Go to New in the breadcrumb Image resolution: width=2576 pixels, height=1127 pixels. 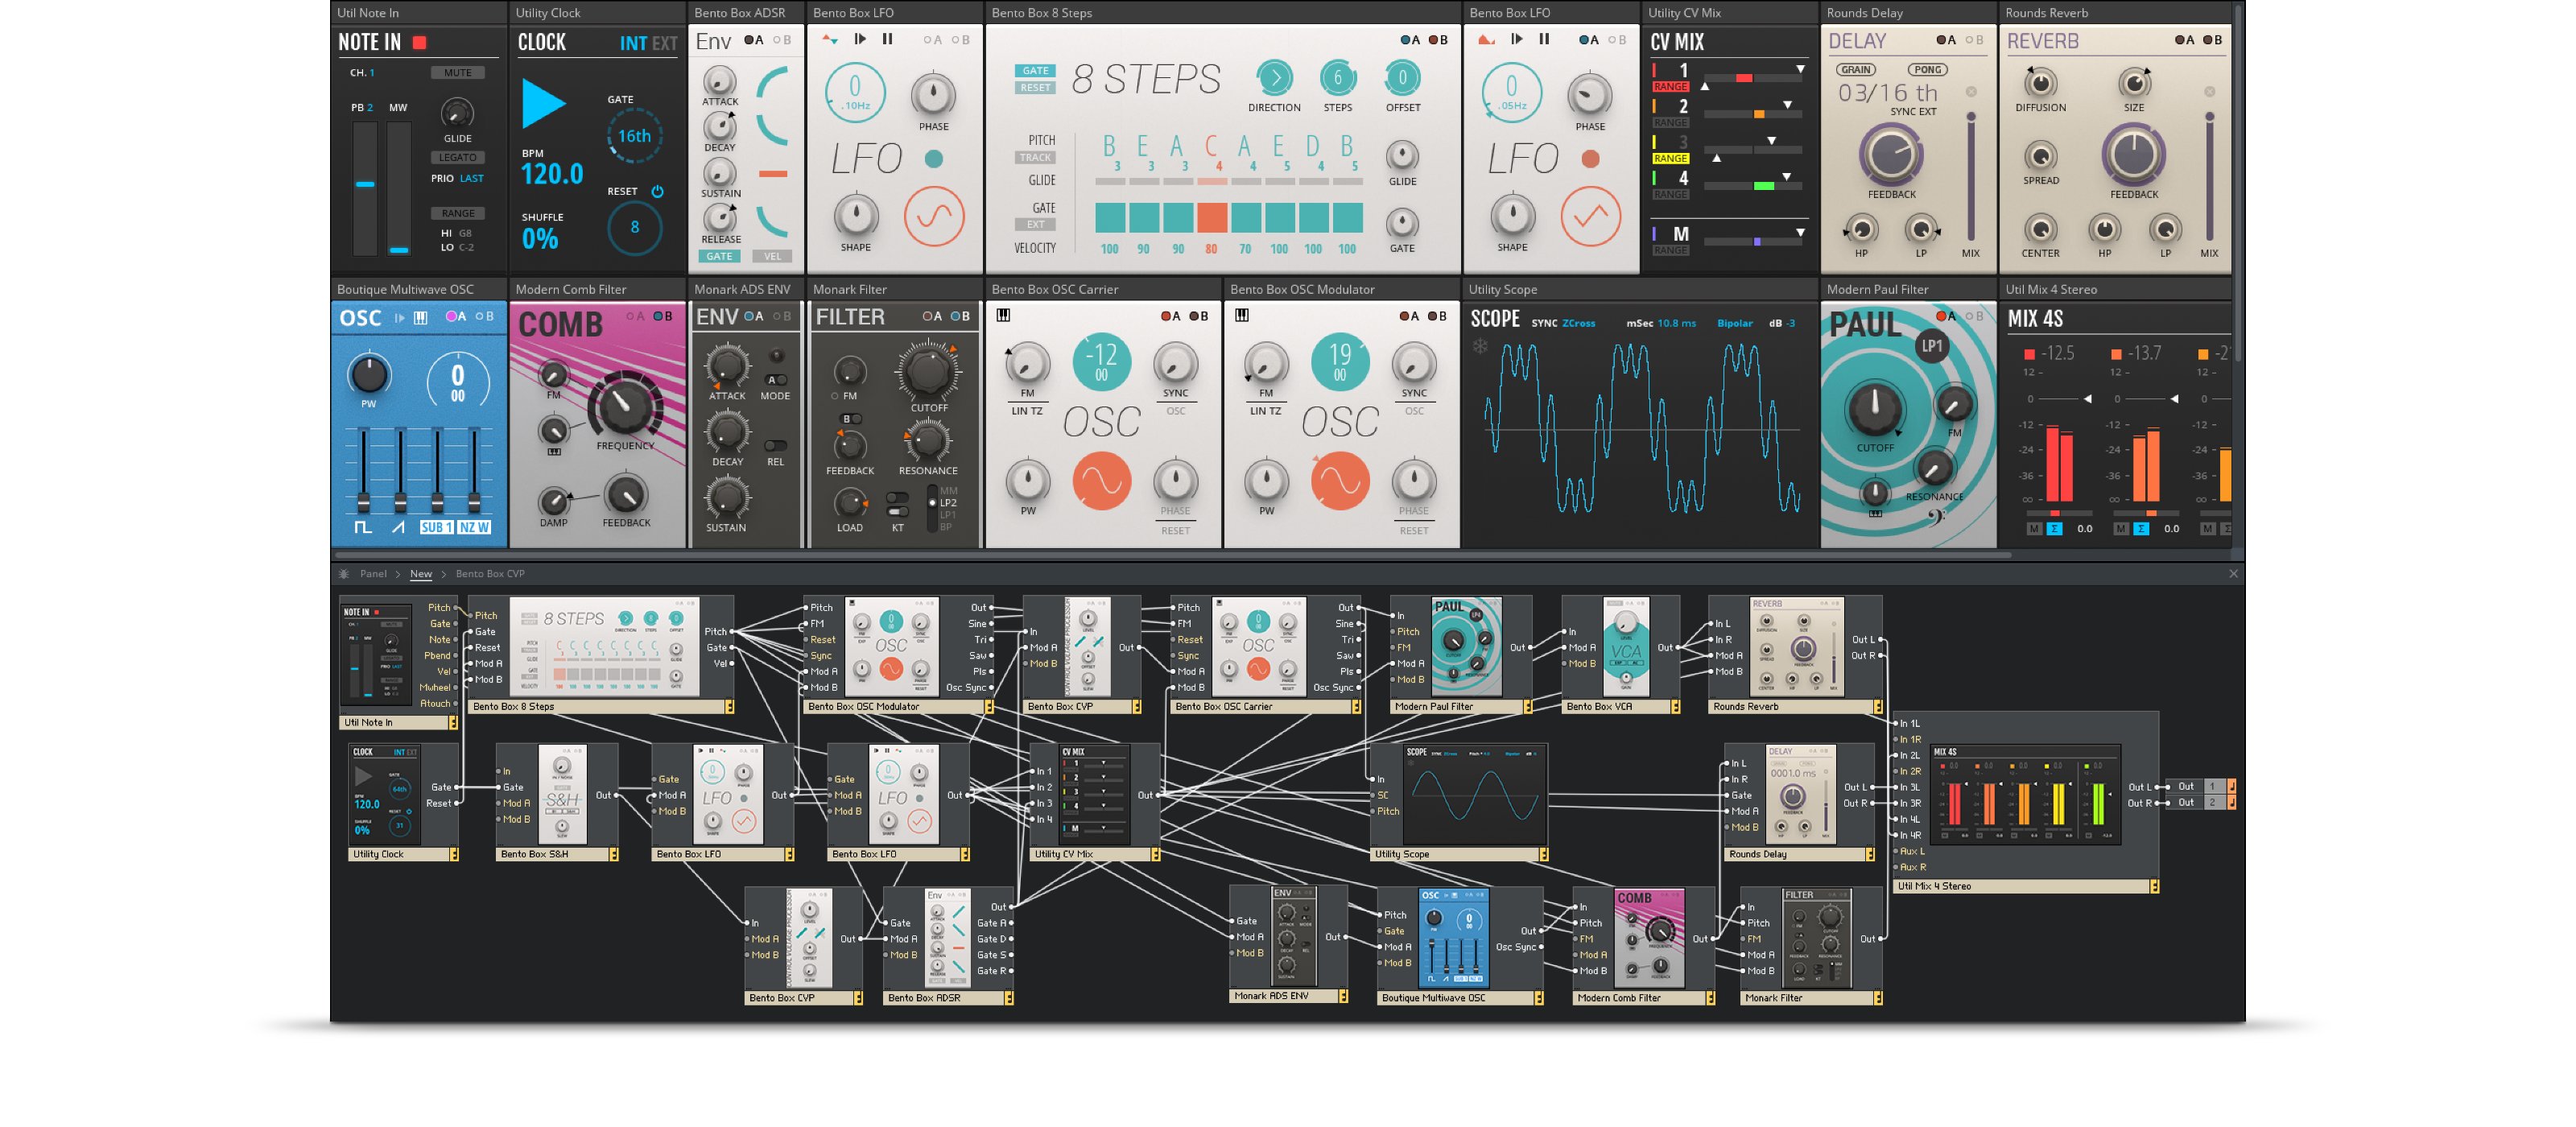[x=421, y=574]
